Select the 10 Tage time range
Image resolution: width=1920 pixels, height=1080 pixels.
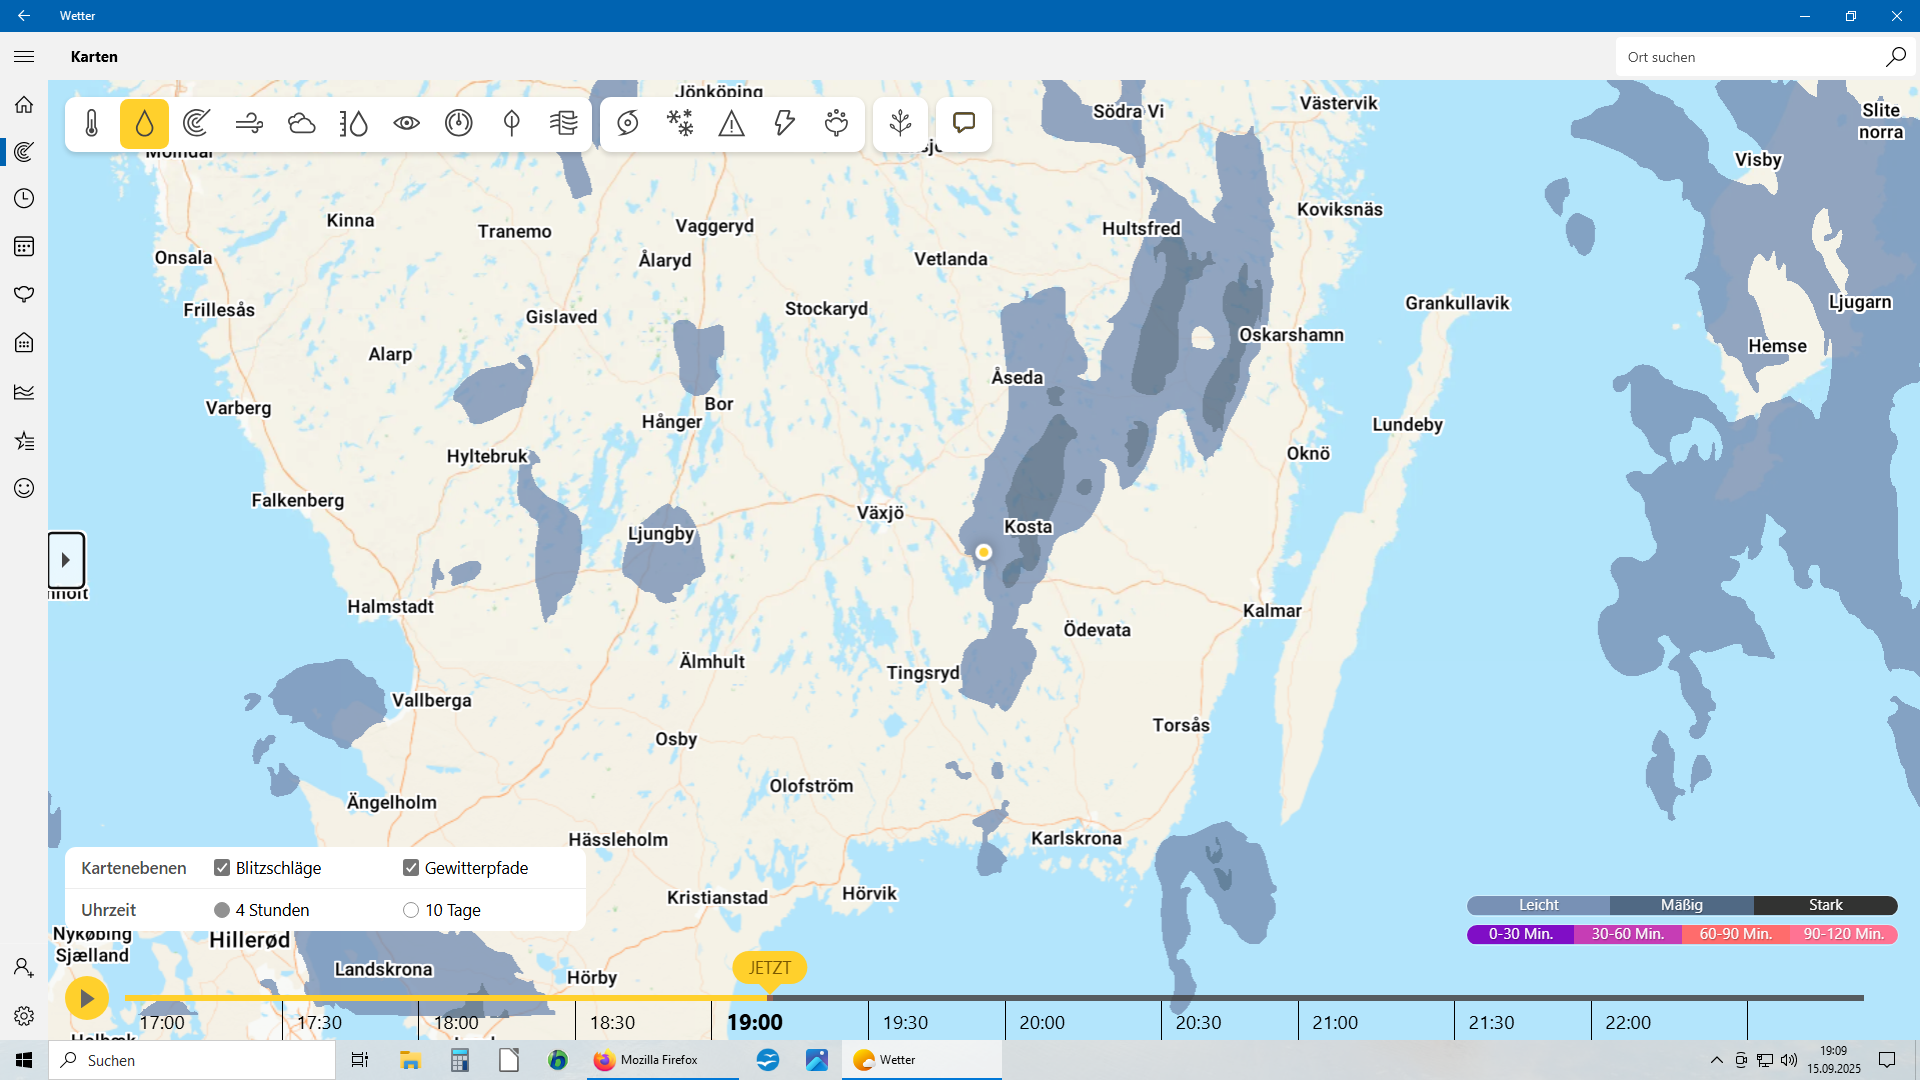tap(411, 910)
